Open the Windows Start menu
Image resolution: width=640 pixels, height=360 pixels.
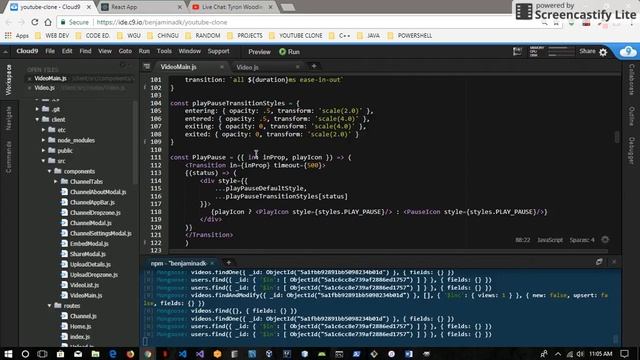click(8, 354)
